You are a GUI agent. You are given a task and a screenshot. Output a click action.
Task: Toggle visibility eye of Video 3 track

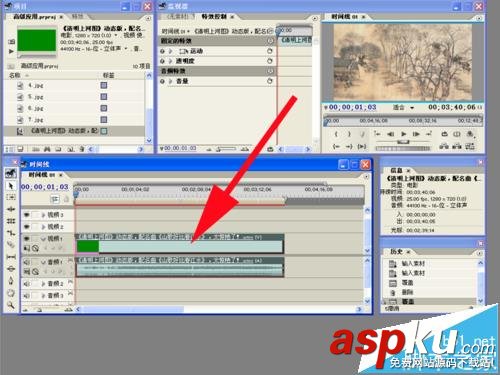(x=27, y=215)
